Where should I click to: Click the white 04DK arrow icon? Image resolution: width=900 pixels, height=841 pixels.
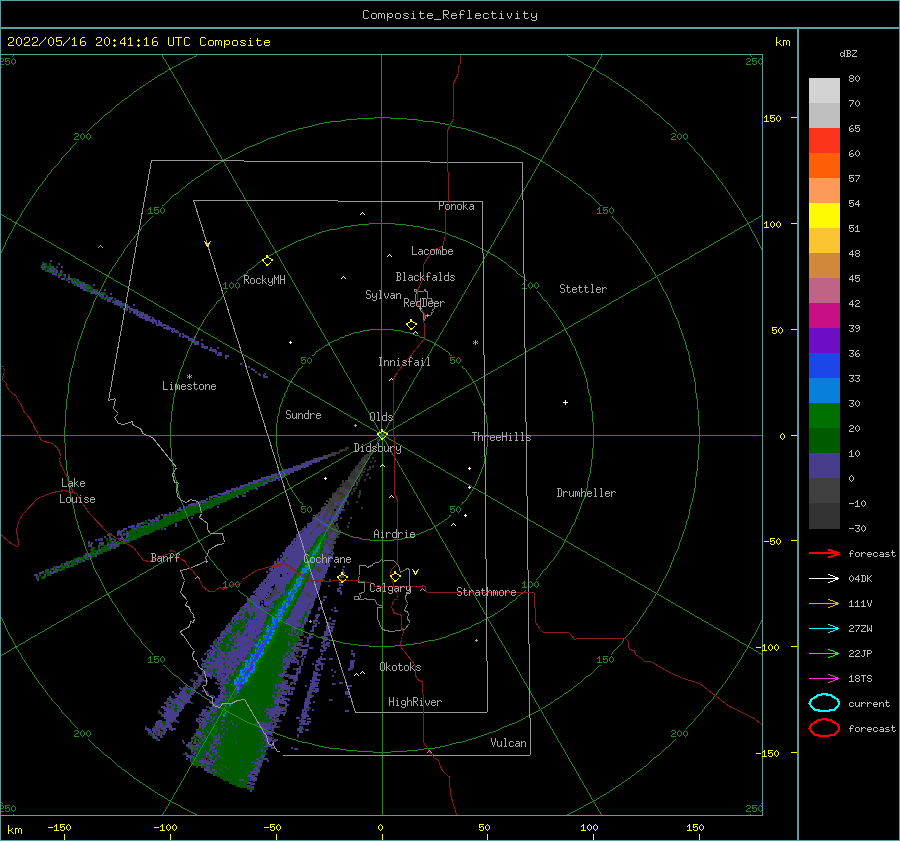coord(824,578)
